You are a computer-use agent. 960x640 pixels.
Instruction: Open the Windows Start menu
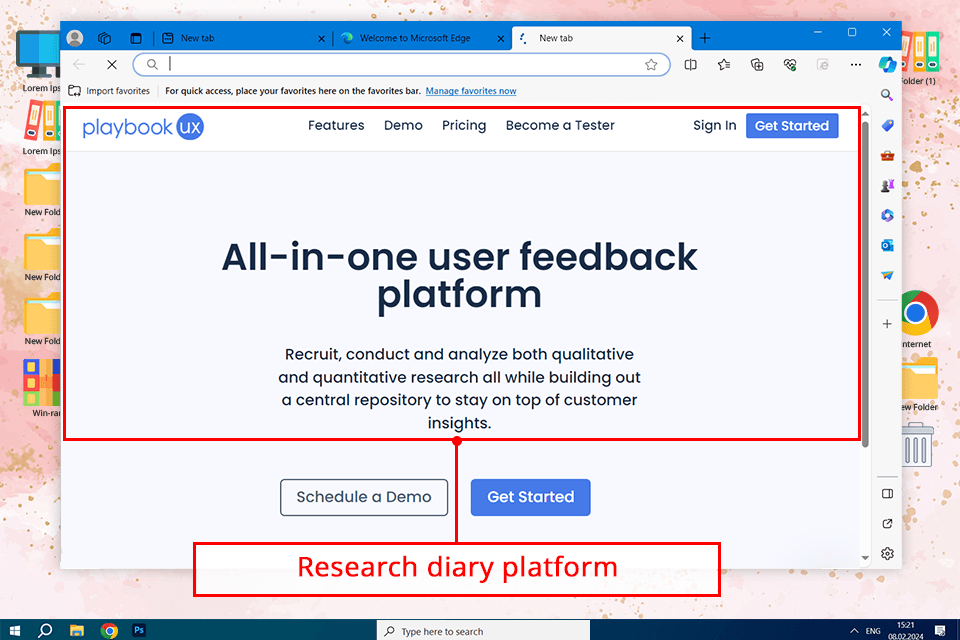click(15, 630)
